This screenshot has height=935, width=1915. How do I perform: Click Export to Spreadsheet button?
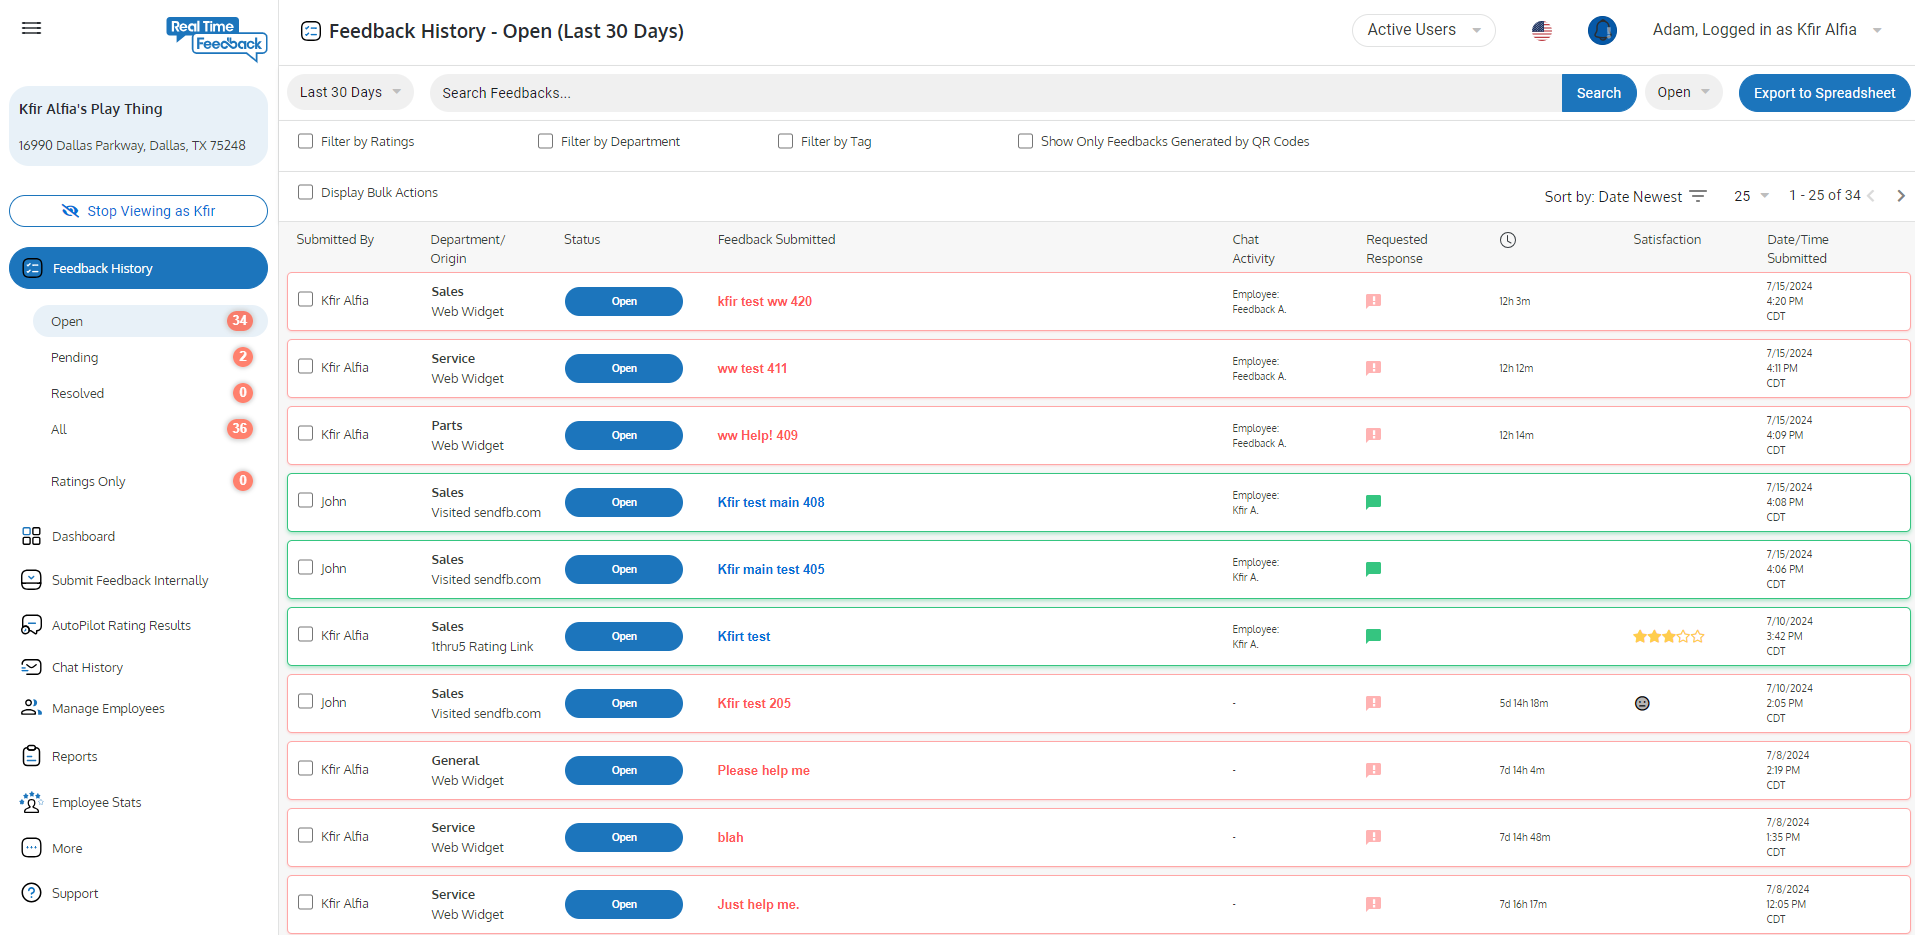point(1823,93)
